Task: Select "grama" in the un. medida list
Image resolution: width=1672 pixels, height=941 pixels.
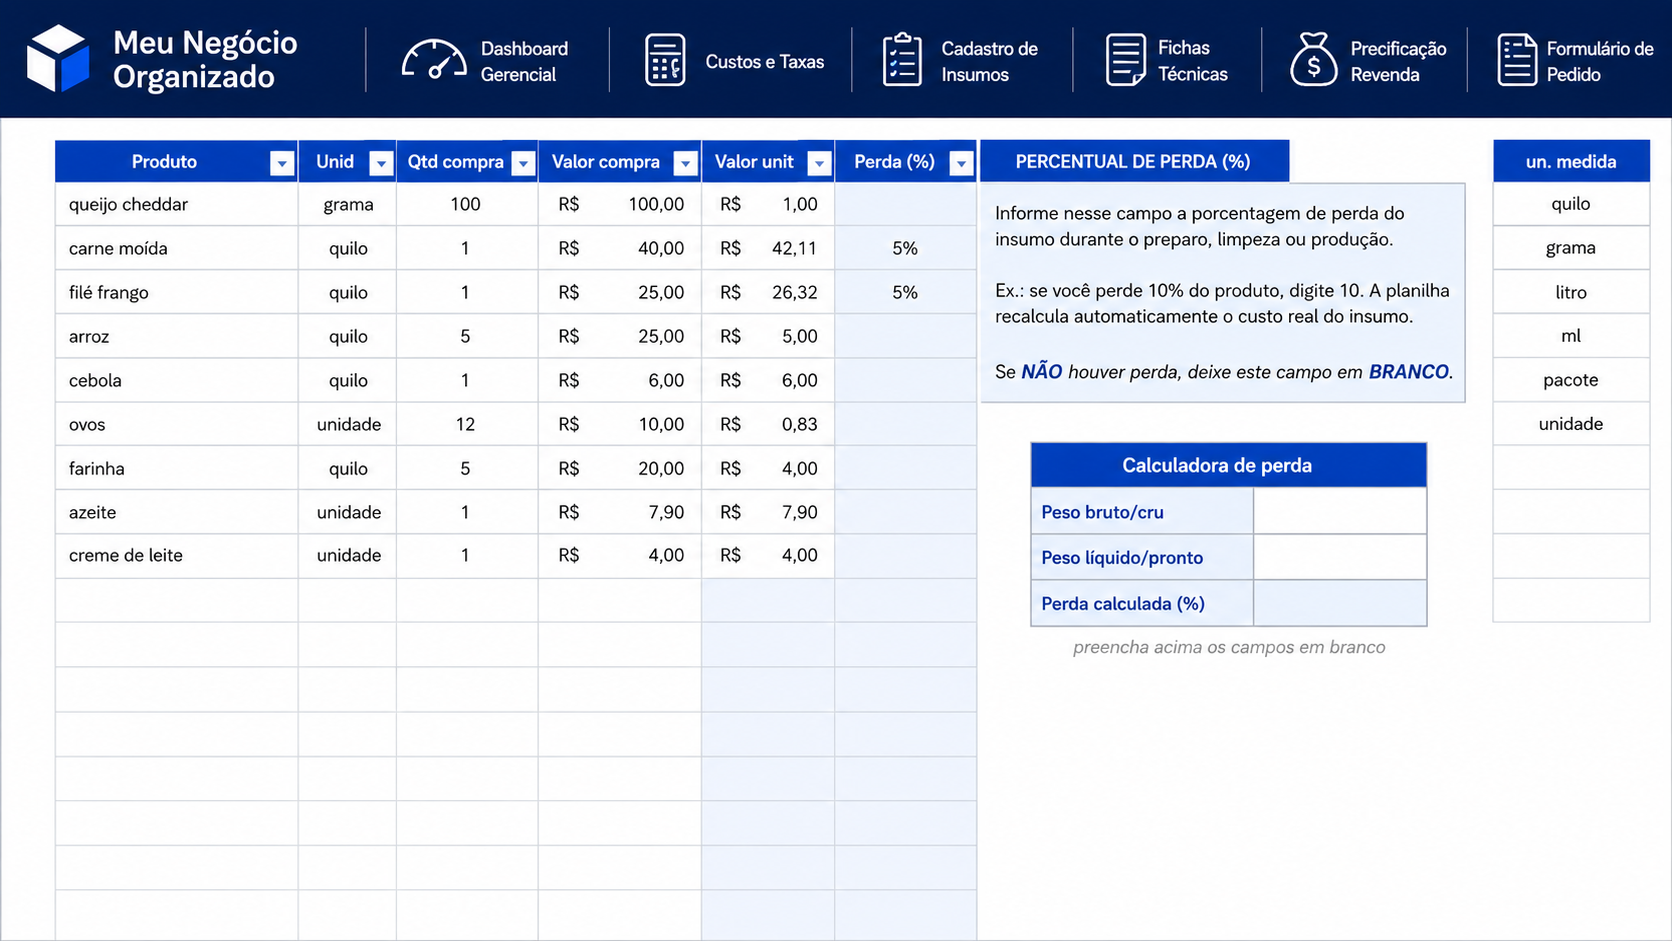Action: click(1571, 248)
